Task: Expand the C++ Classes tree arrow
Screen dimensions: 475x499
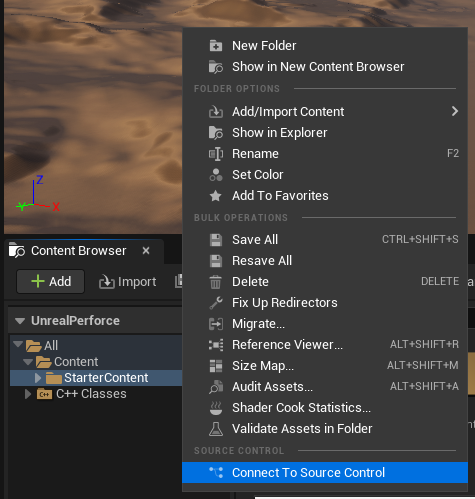Action: (28, 394)
